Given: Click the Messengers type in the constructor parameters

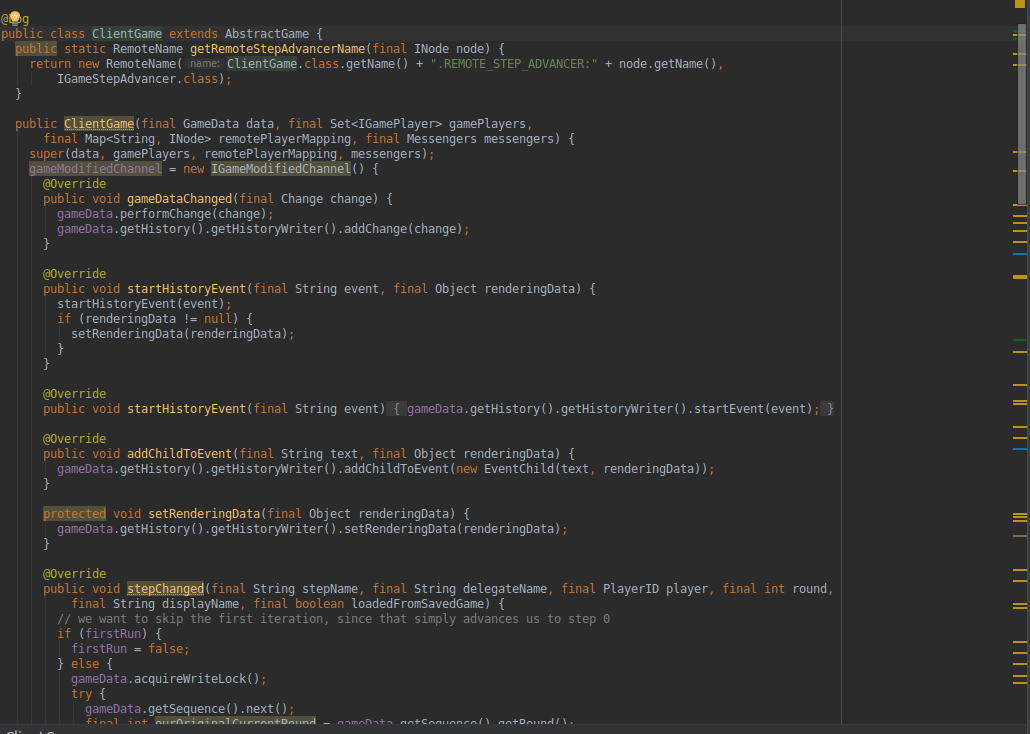Looking at the screenshot, I should (x=441, y=139).
